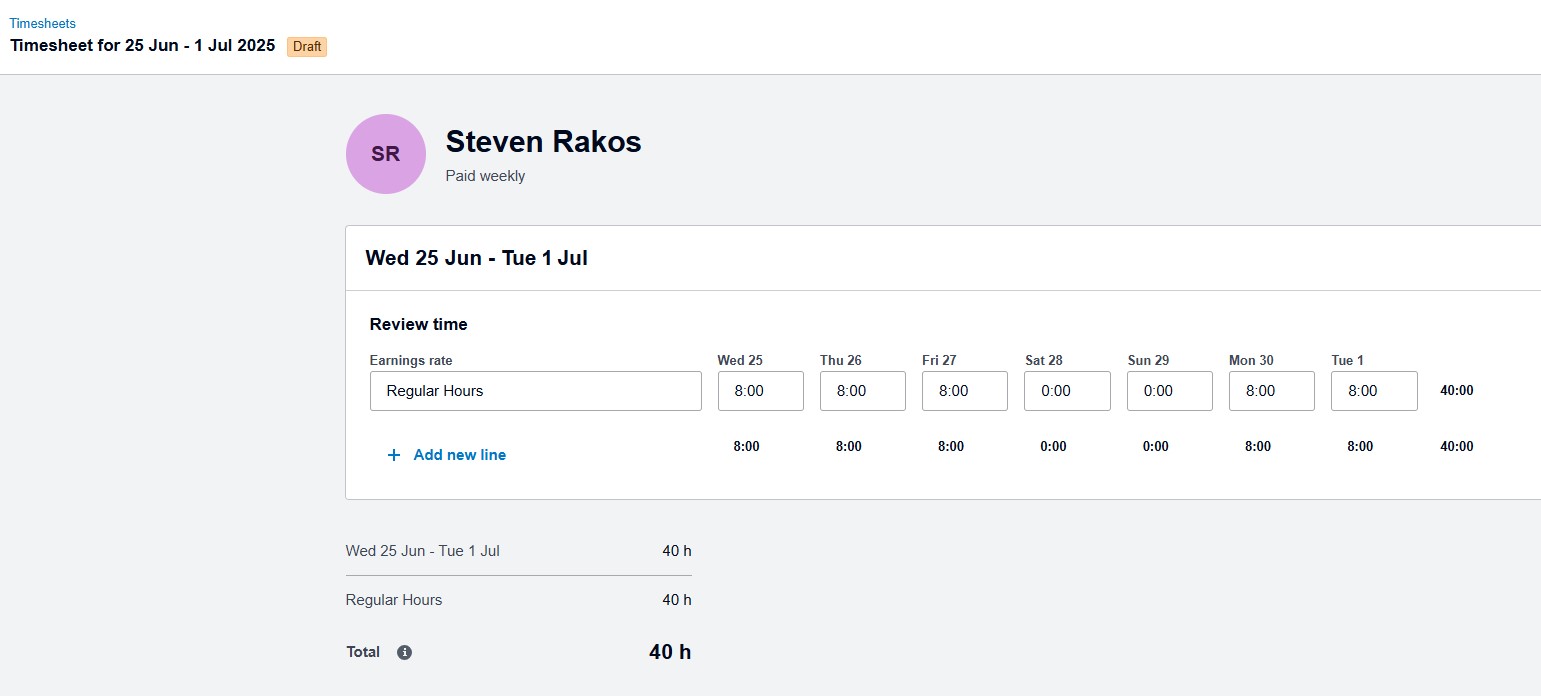Click the 40:00 row total
This screenshot has height=696, width=1541.
point(1456,391)
